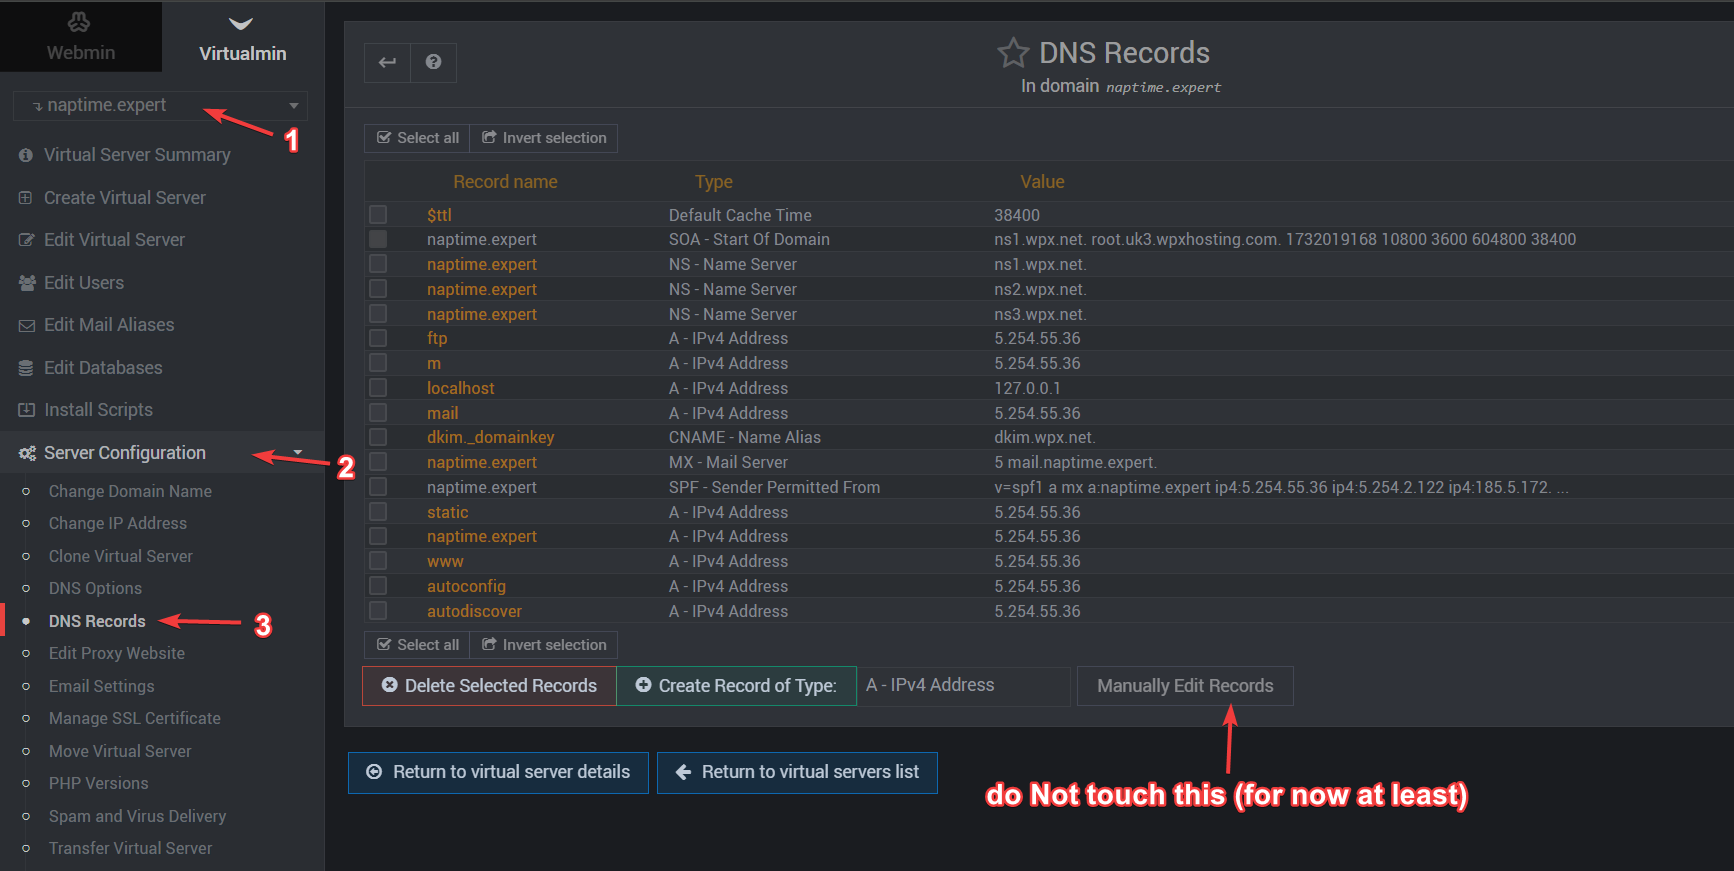This screenshot has width=1734, height=871.
Task: Open the autoconfig record link
Action: [466, 586]
